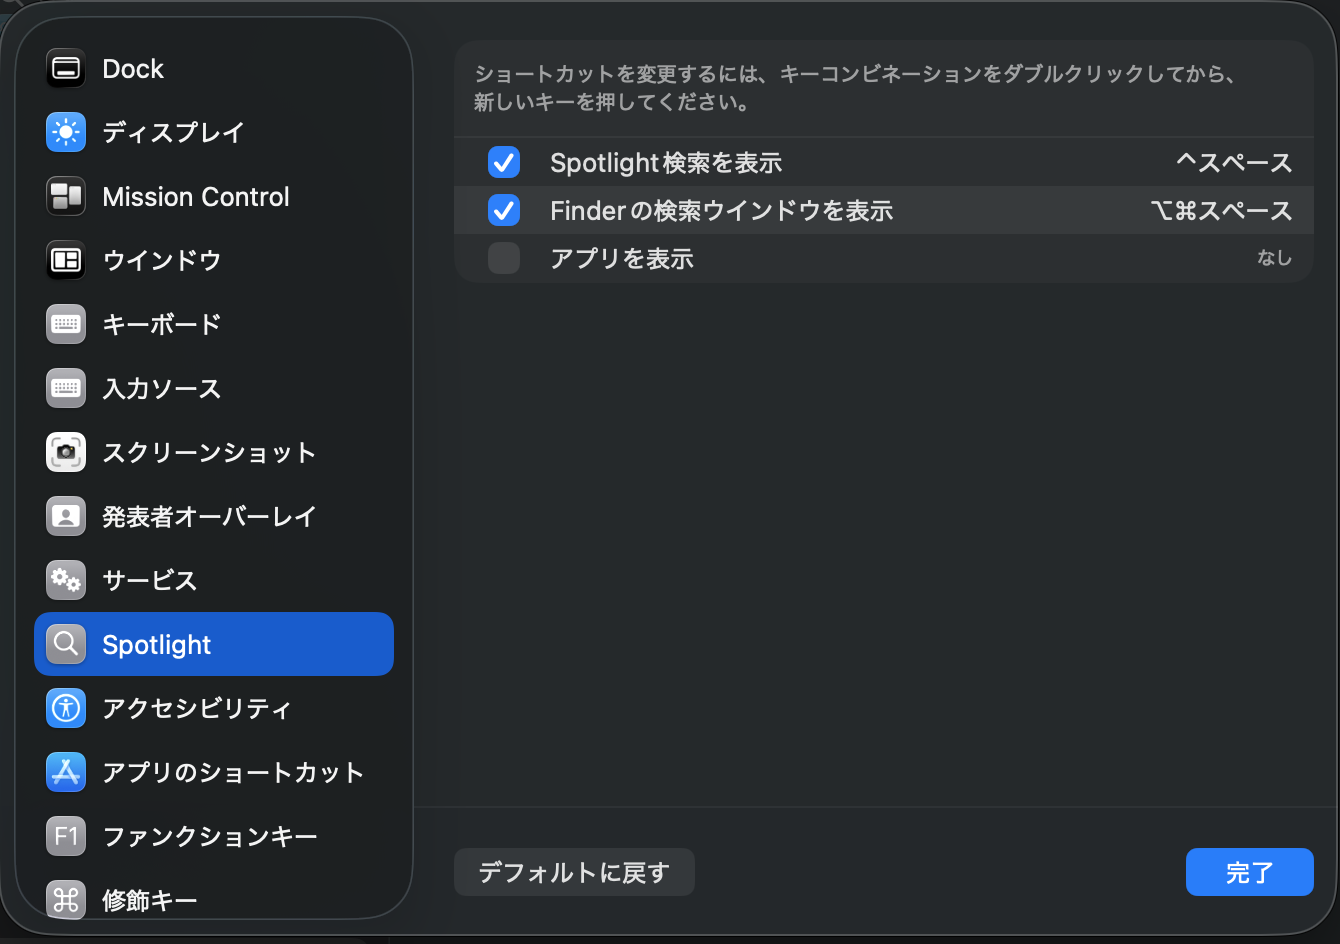Enable the アプリを表示 checkbox
This screenshot has height=944, width=1340.
[504, 258]
